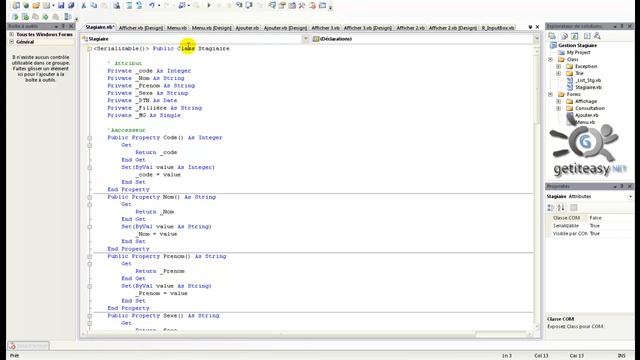This screenshot has height=360, width=640.
Task: Switch to the Menu.vb tab
Action: click(177, 28)
